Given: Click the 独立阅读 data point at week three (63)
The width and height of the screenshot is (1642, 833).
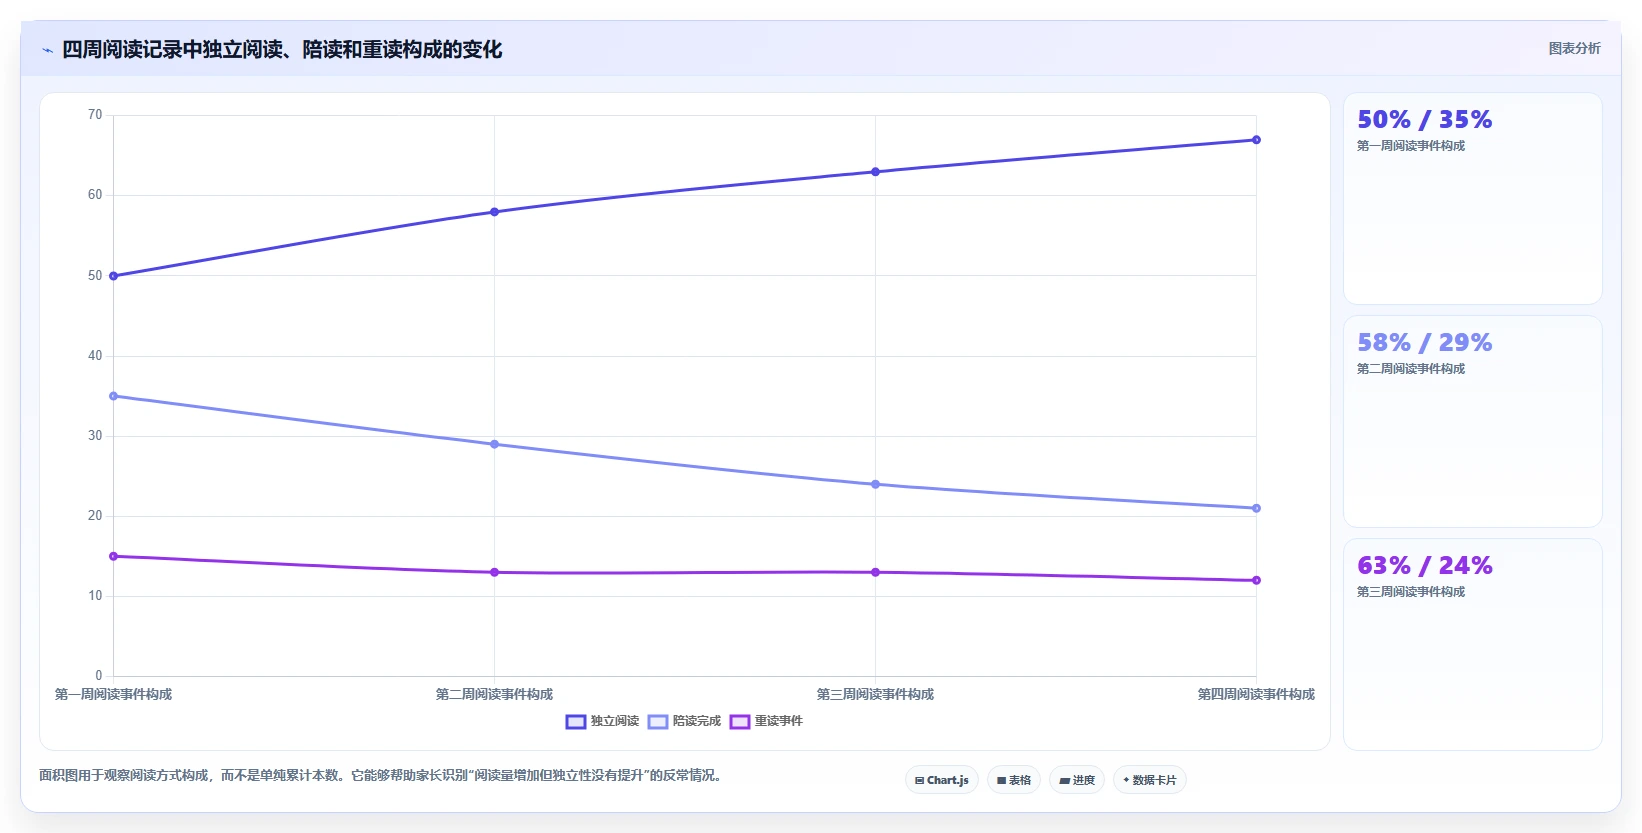Looking at the screenshot, I should pyautogui.click(x=875, y=172).
